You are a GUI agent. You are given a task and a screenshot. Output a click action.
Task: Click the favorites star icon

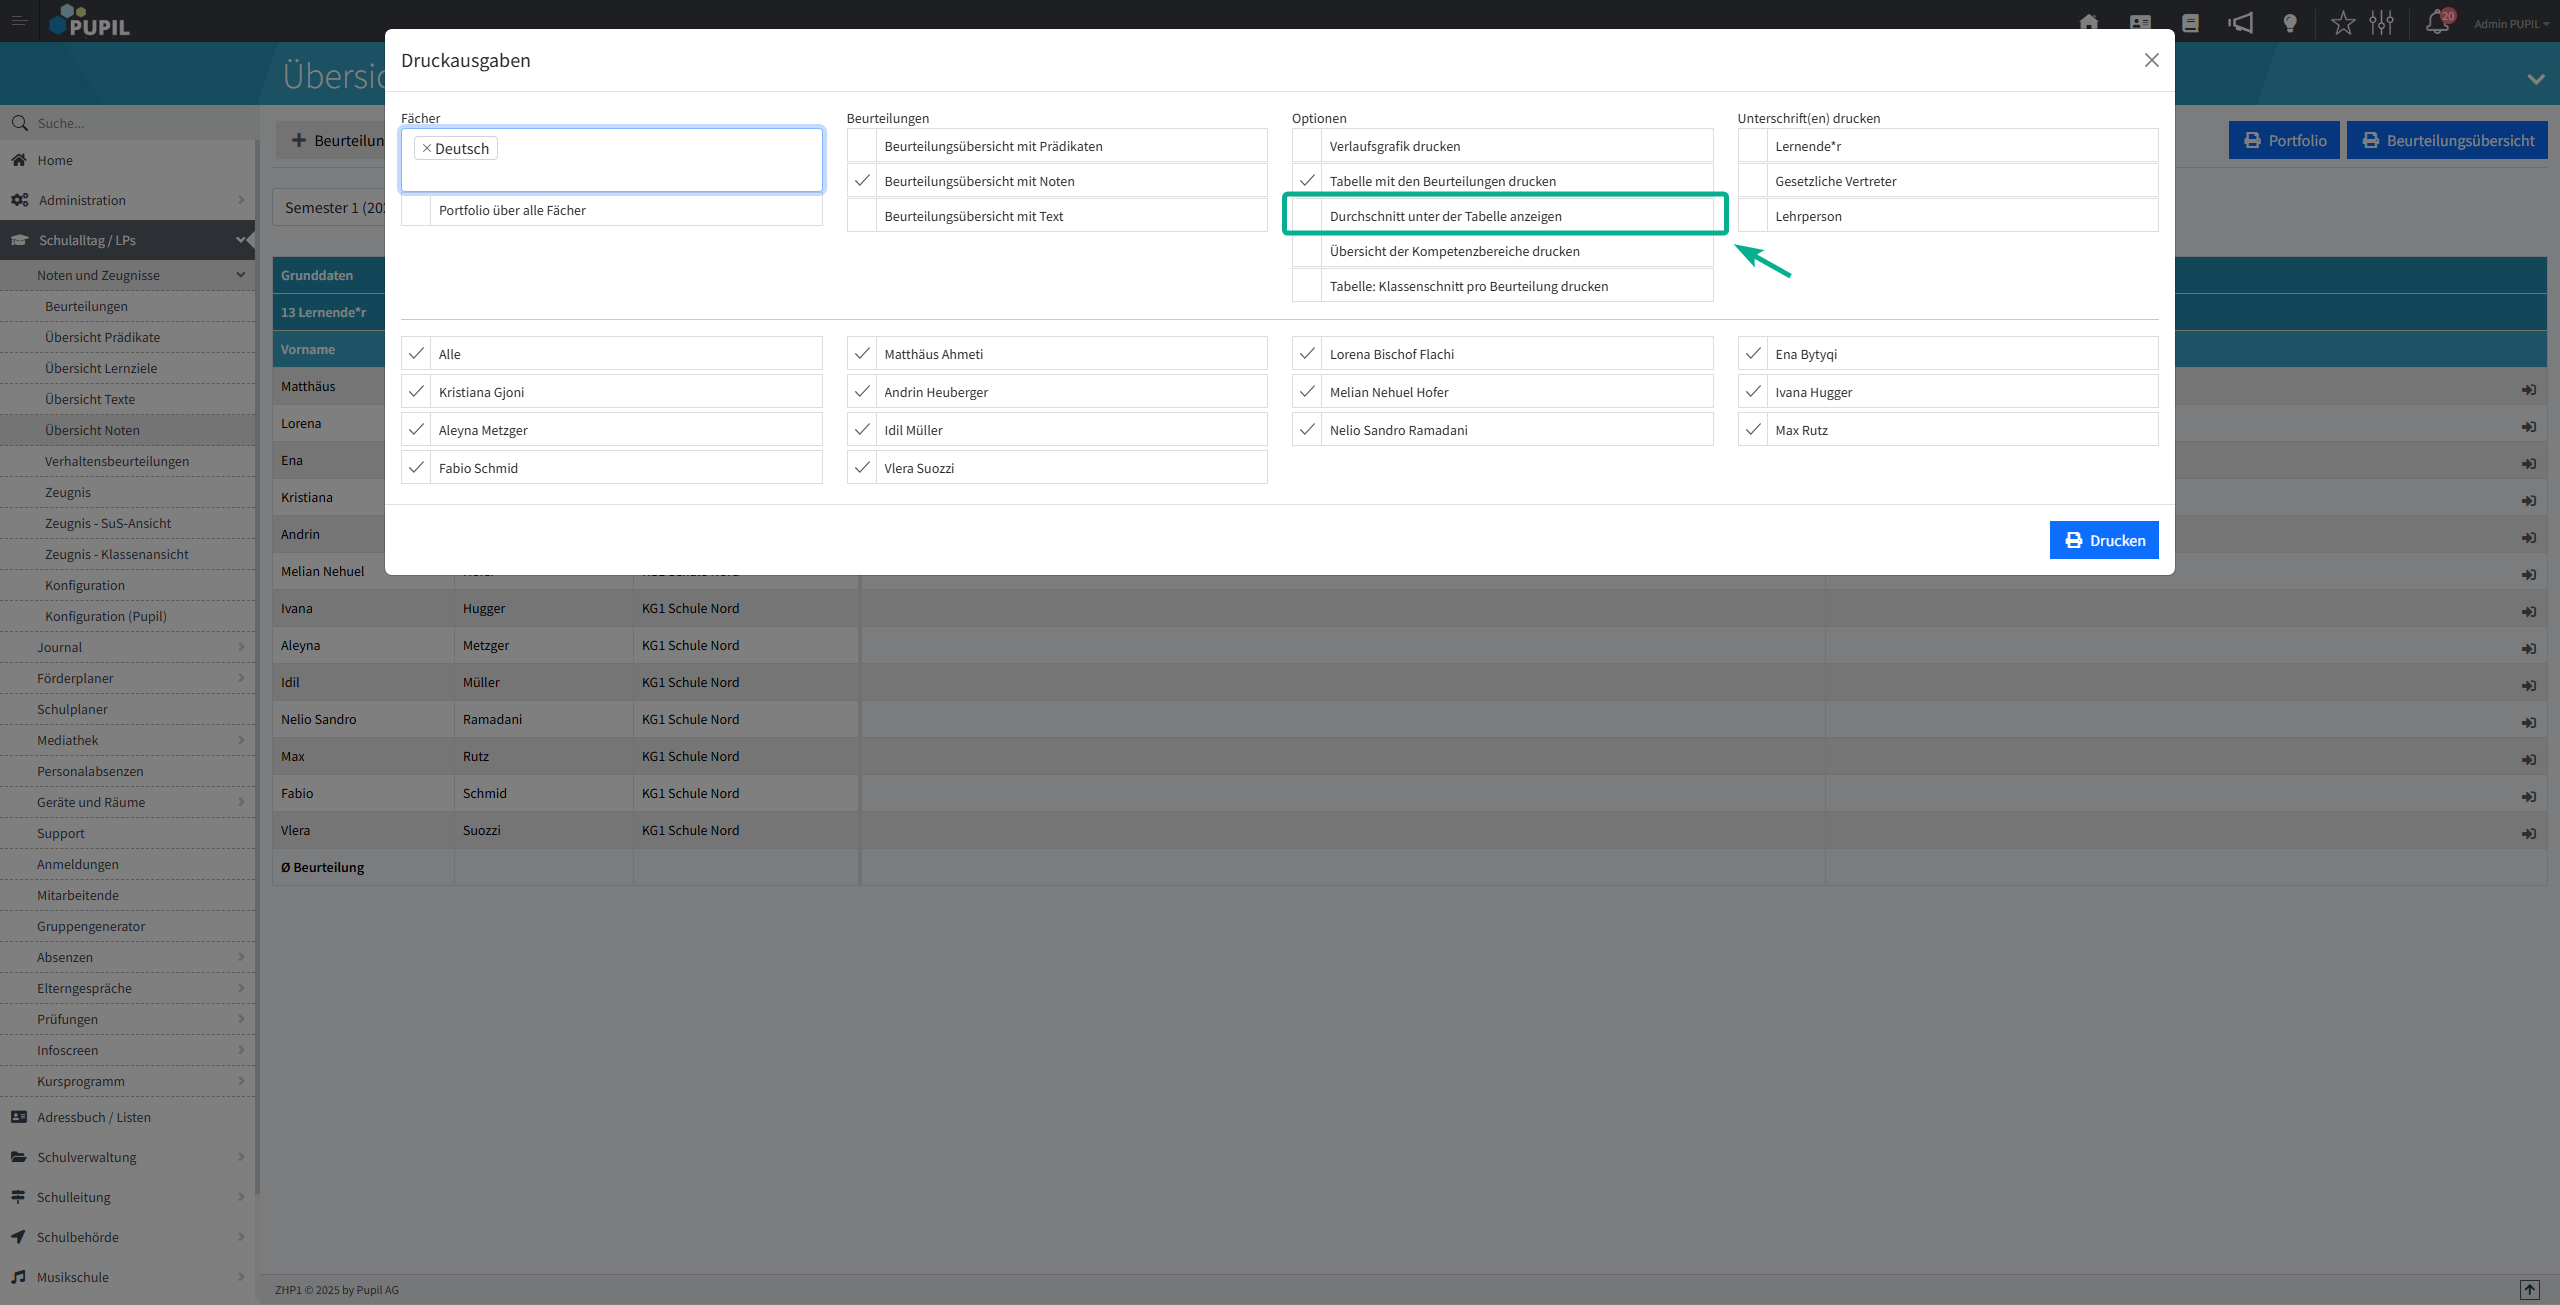(2342, 22)
